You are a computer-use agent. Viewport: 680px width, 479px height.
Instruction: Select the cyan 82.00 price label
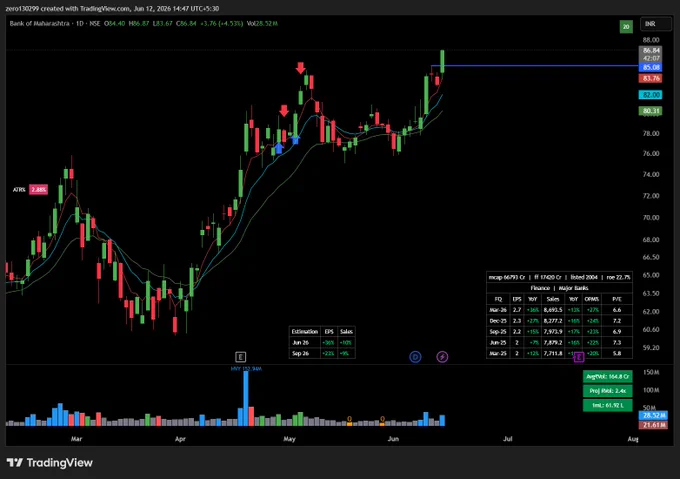pyautogui.click(x=651, y=94)
